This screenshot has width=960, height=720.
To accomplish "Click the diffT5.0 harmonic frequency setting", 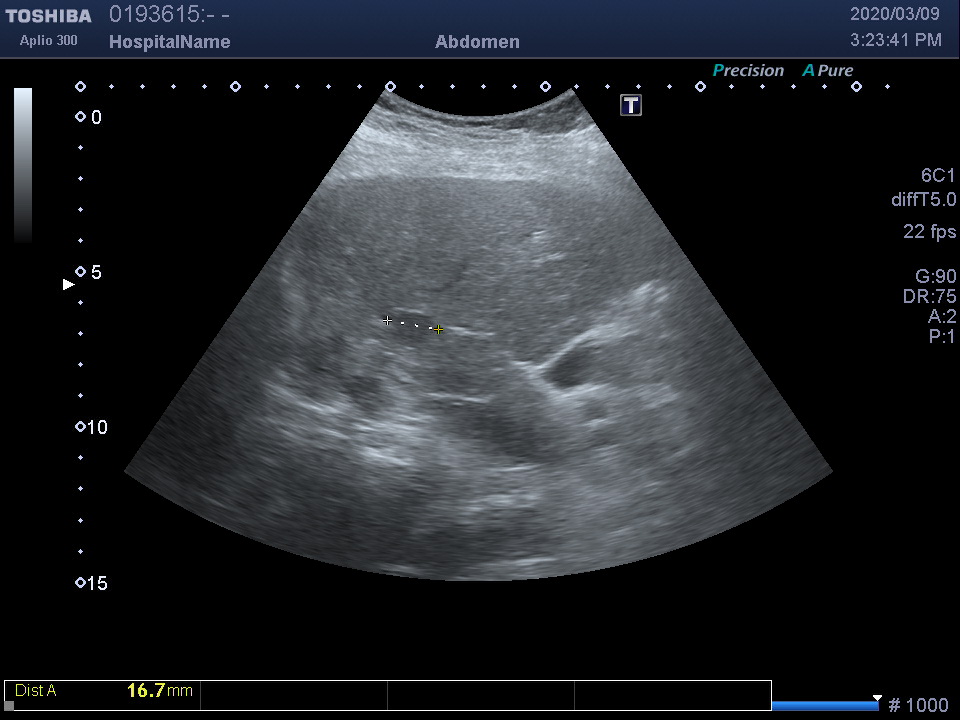I will pos(923,200).
